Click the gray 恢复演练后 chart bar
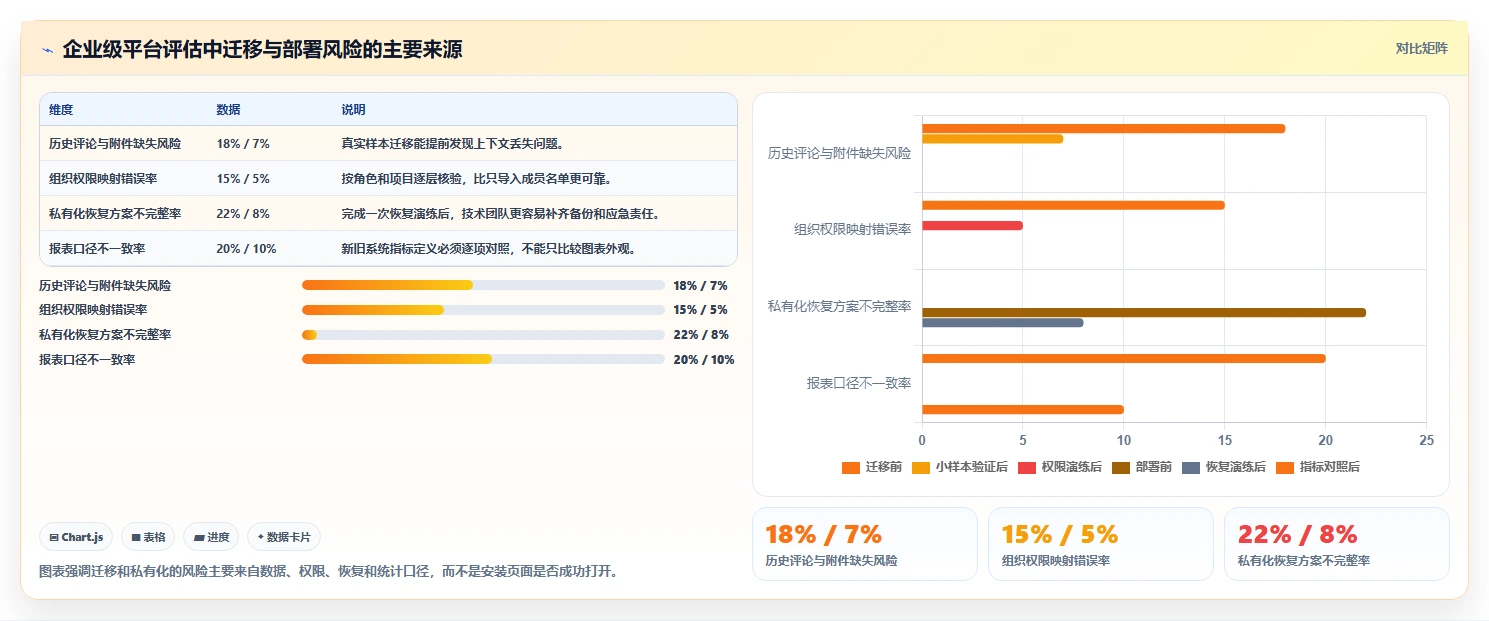Screen dimensions: 1489x621 1002,323
